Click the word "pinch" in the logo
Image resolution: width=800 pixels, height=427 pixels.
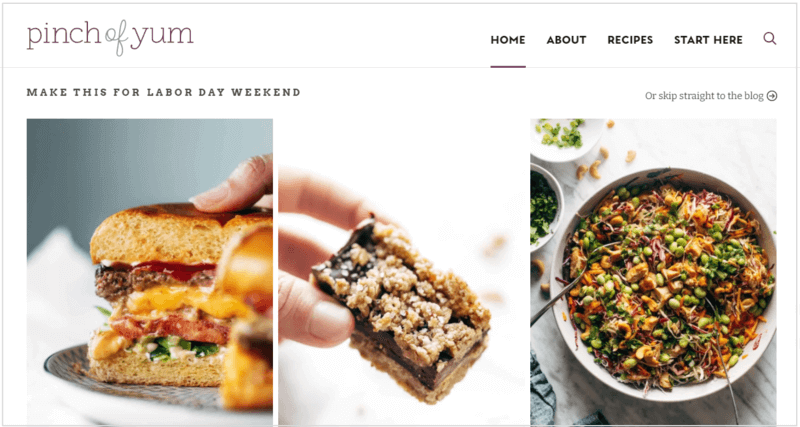[x=65, y=36]
